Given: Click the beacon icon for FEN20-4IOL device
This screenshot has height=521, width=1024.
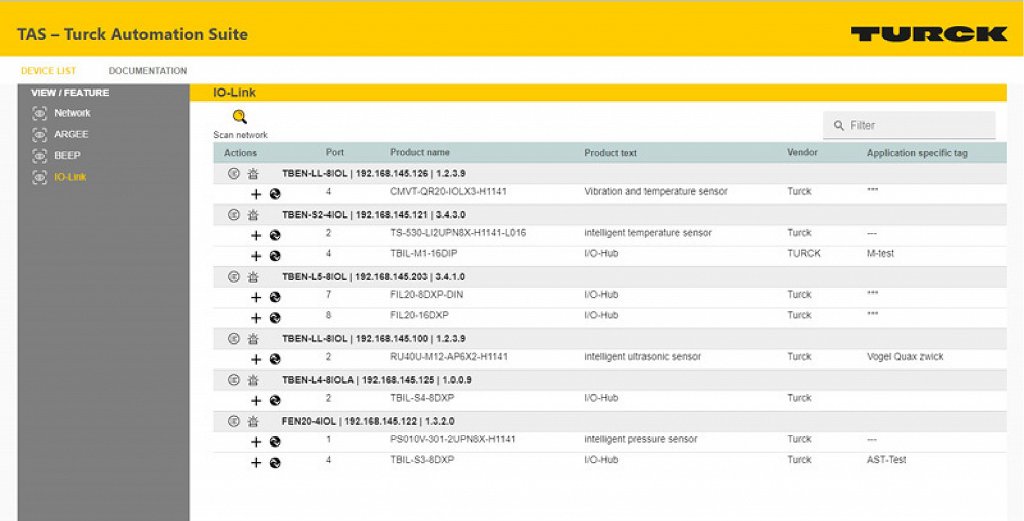Looking at the screenshot, I should [254, 421].
